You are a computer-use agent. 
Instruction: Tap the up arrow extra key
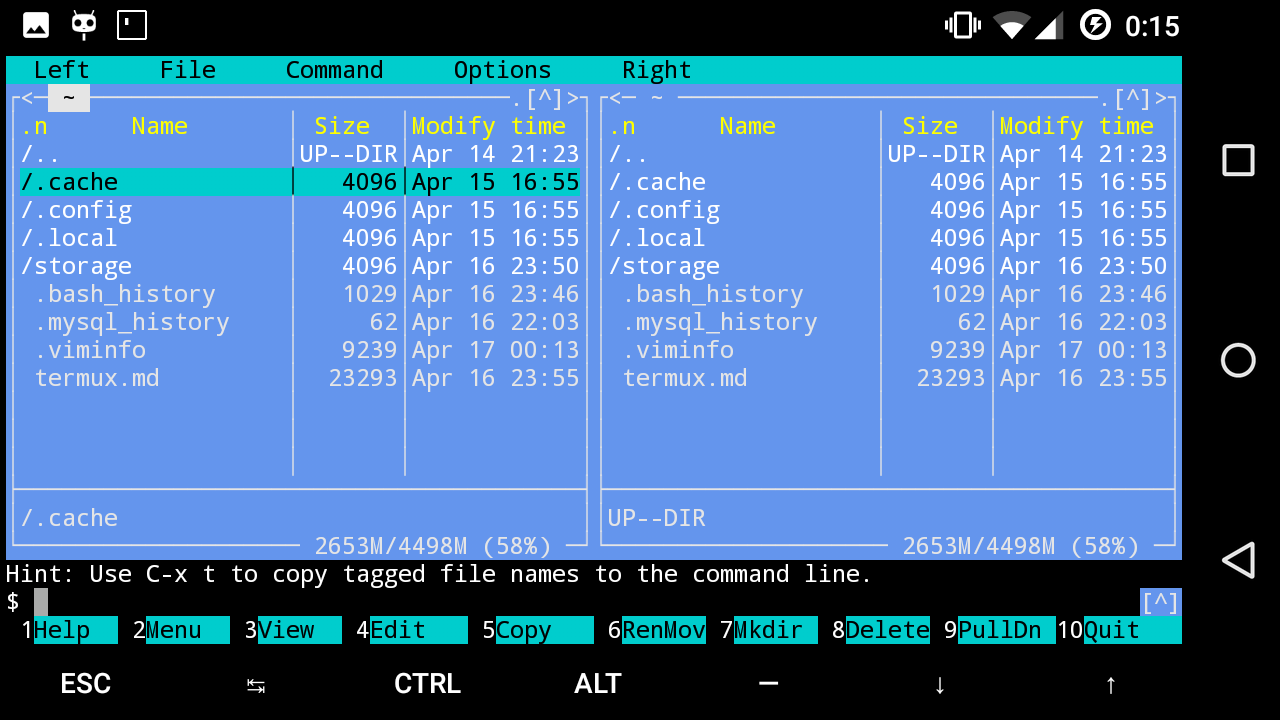(1110, 685)
